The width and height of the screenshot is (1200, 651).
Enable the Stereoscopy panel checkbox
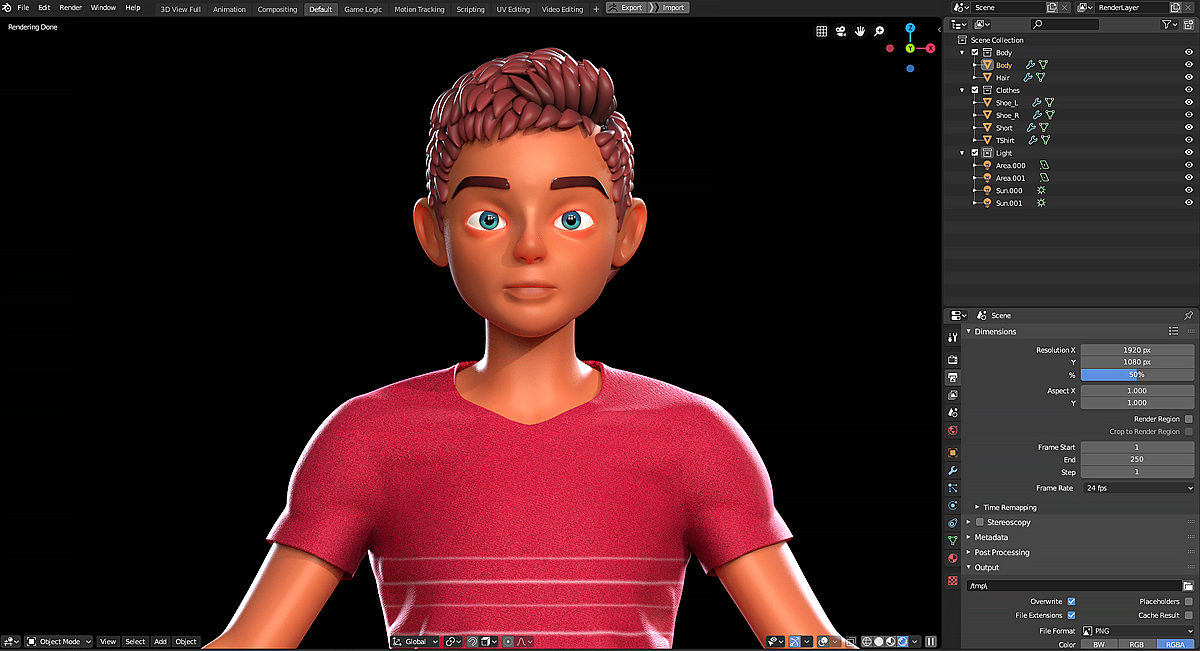click(979, 522)
